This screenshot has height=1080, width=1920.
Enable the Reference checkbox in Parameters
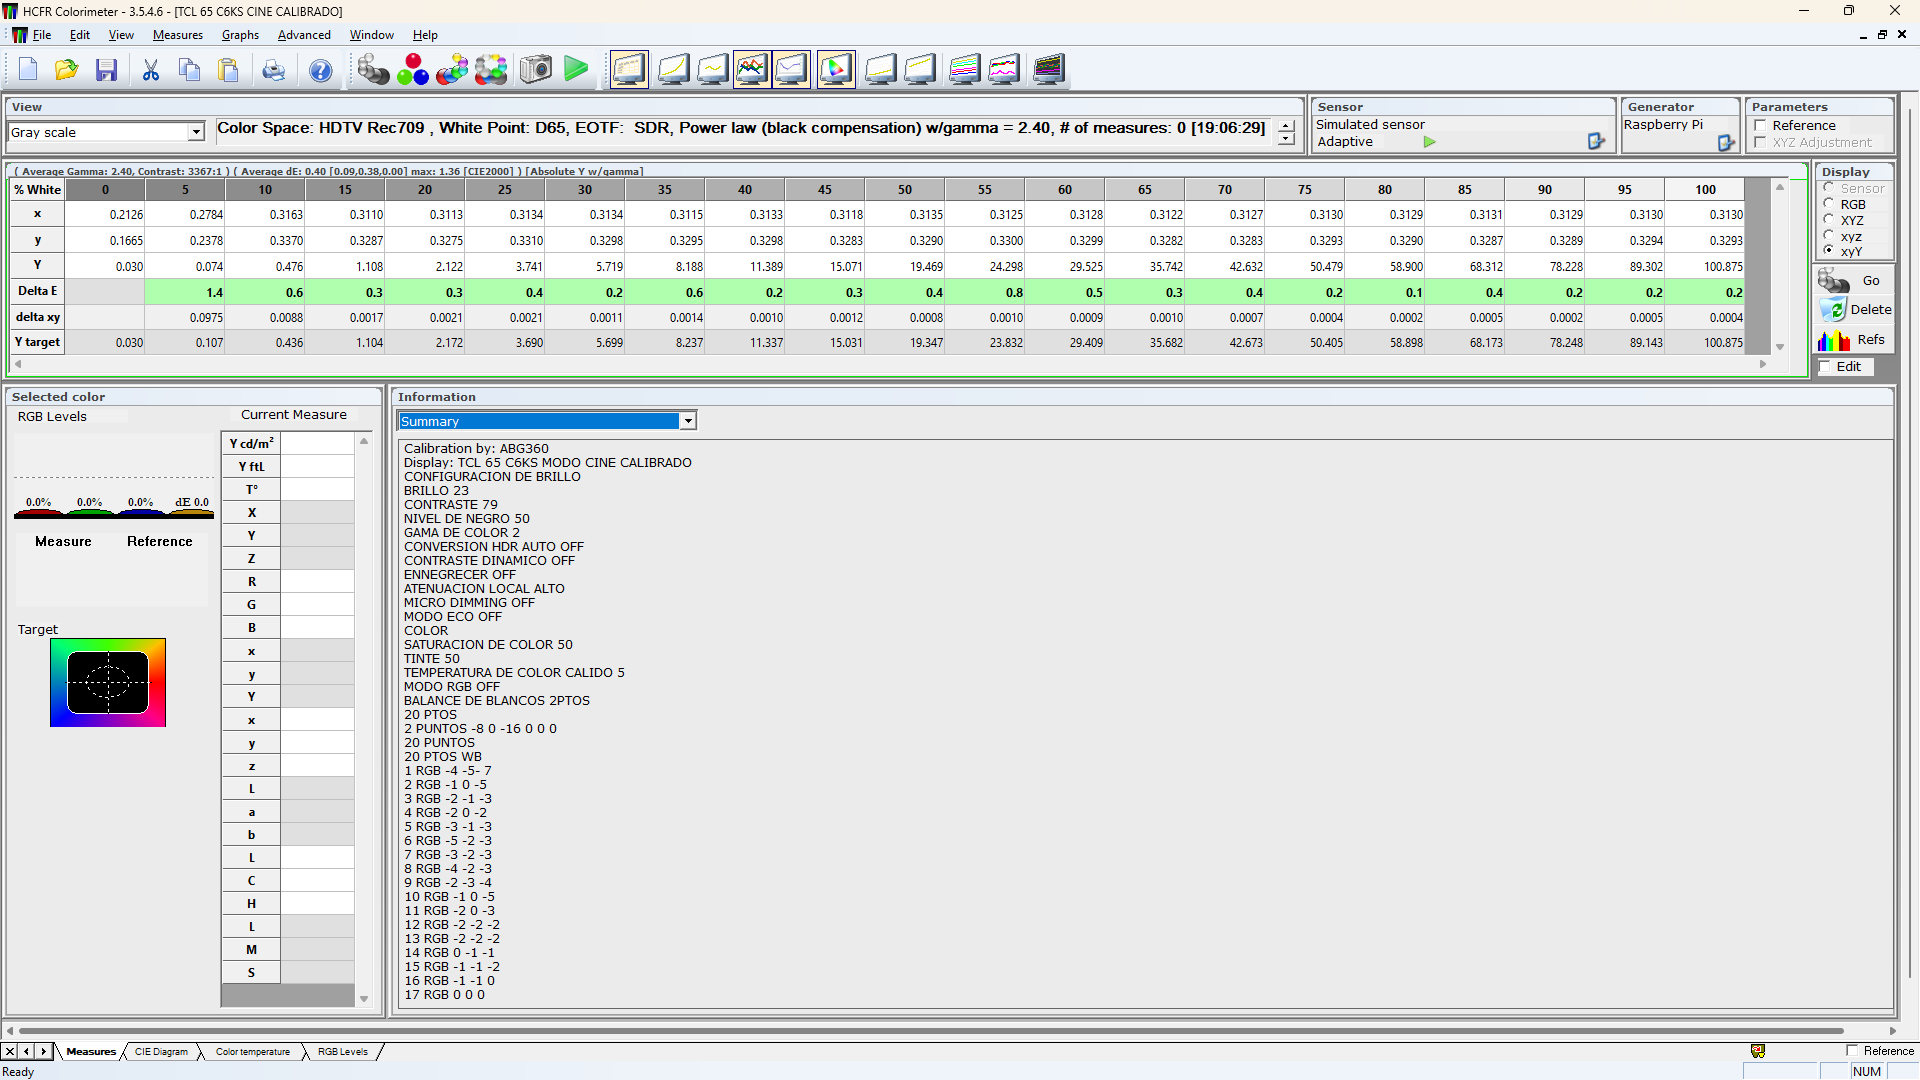[1760, 126]
